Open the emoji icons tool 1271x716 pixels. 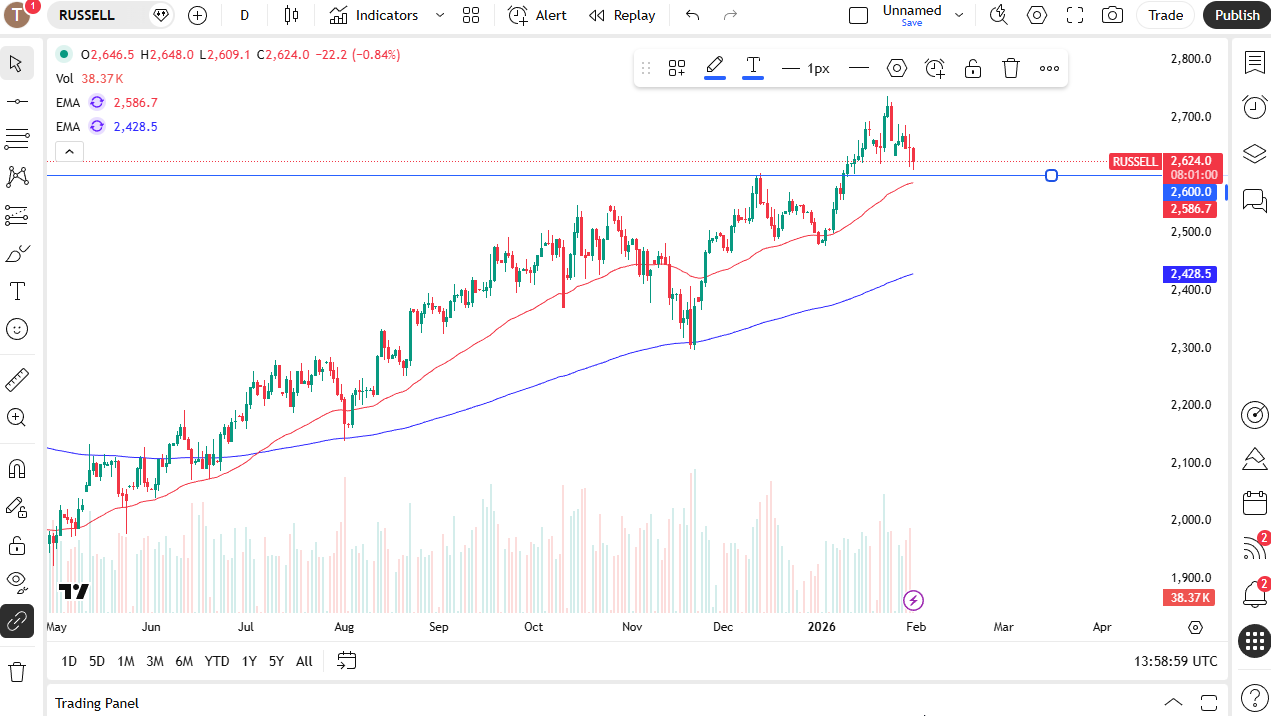tap(17, 329)
